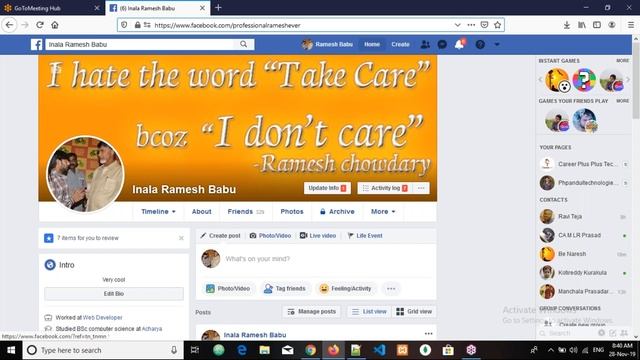The image size is (640, 360).
Task: Close the Inala Ramesh Babu tab
Action: 202,8
